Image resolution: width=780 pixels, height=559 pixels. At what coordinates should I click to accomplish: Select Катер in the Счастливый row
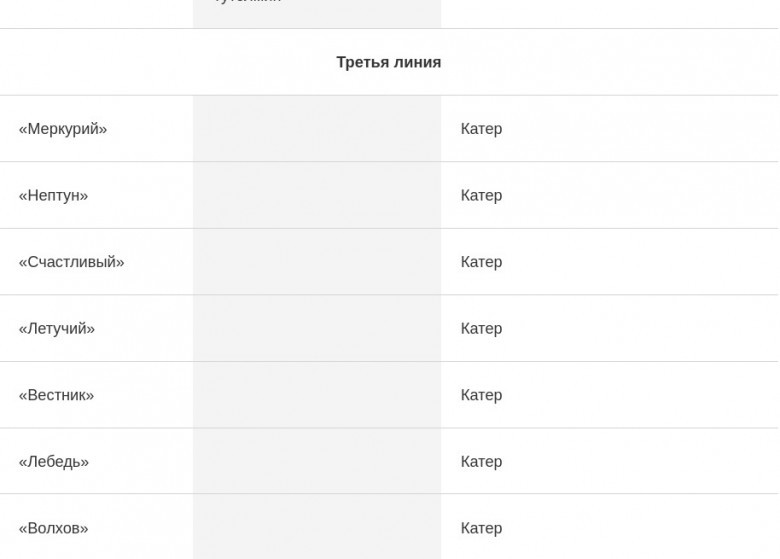pos(481,262)
